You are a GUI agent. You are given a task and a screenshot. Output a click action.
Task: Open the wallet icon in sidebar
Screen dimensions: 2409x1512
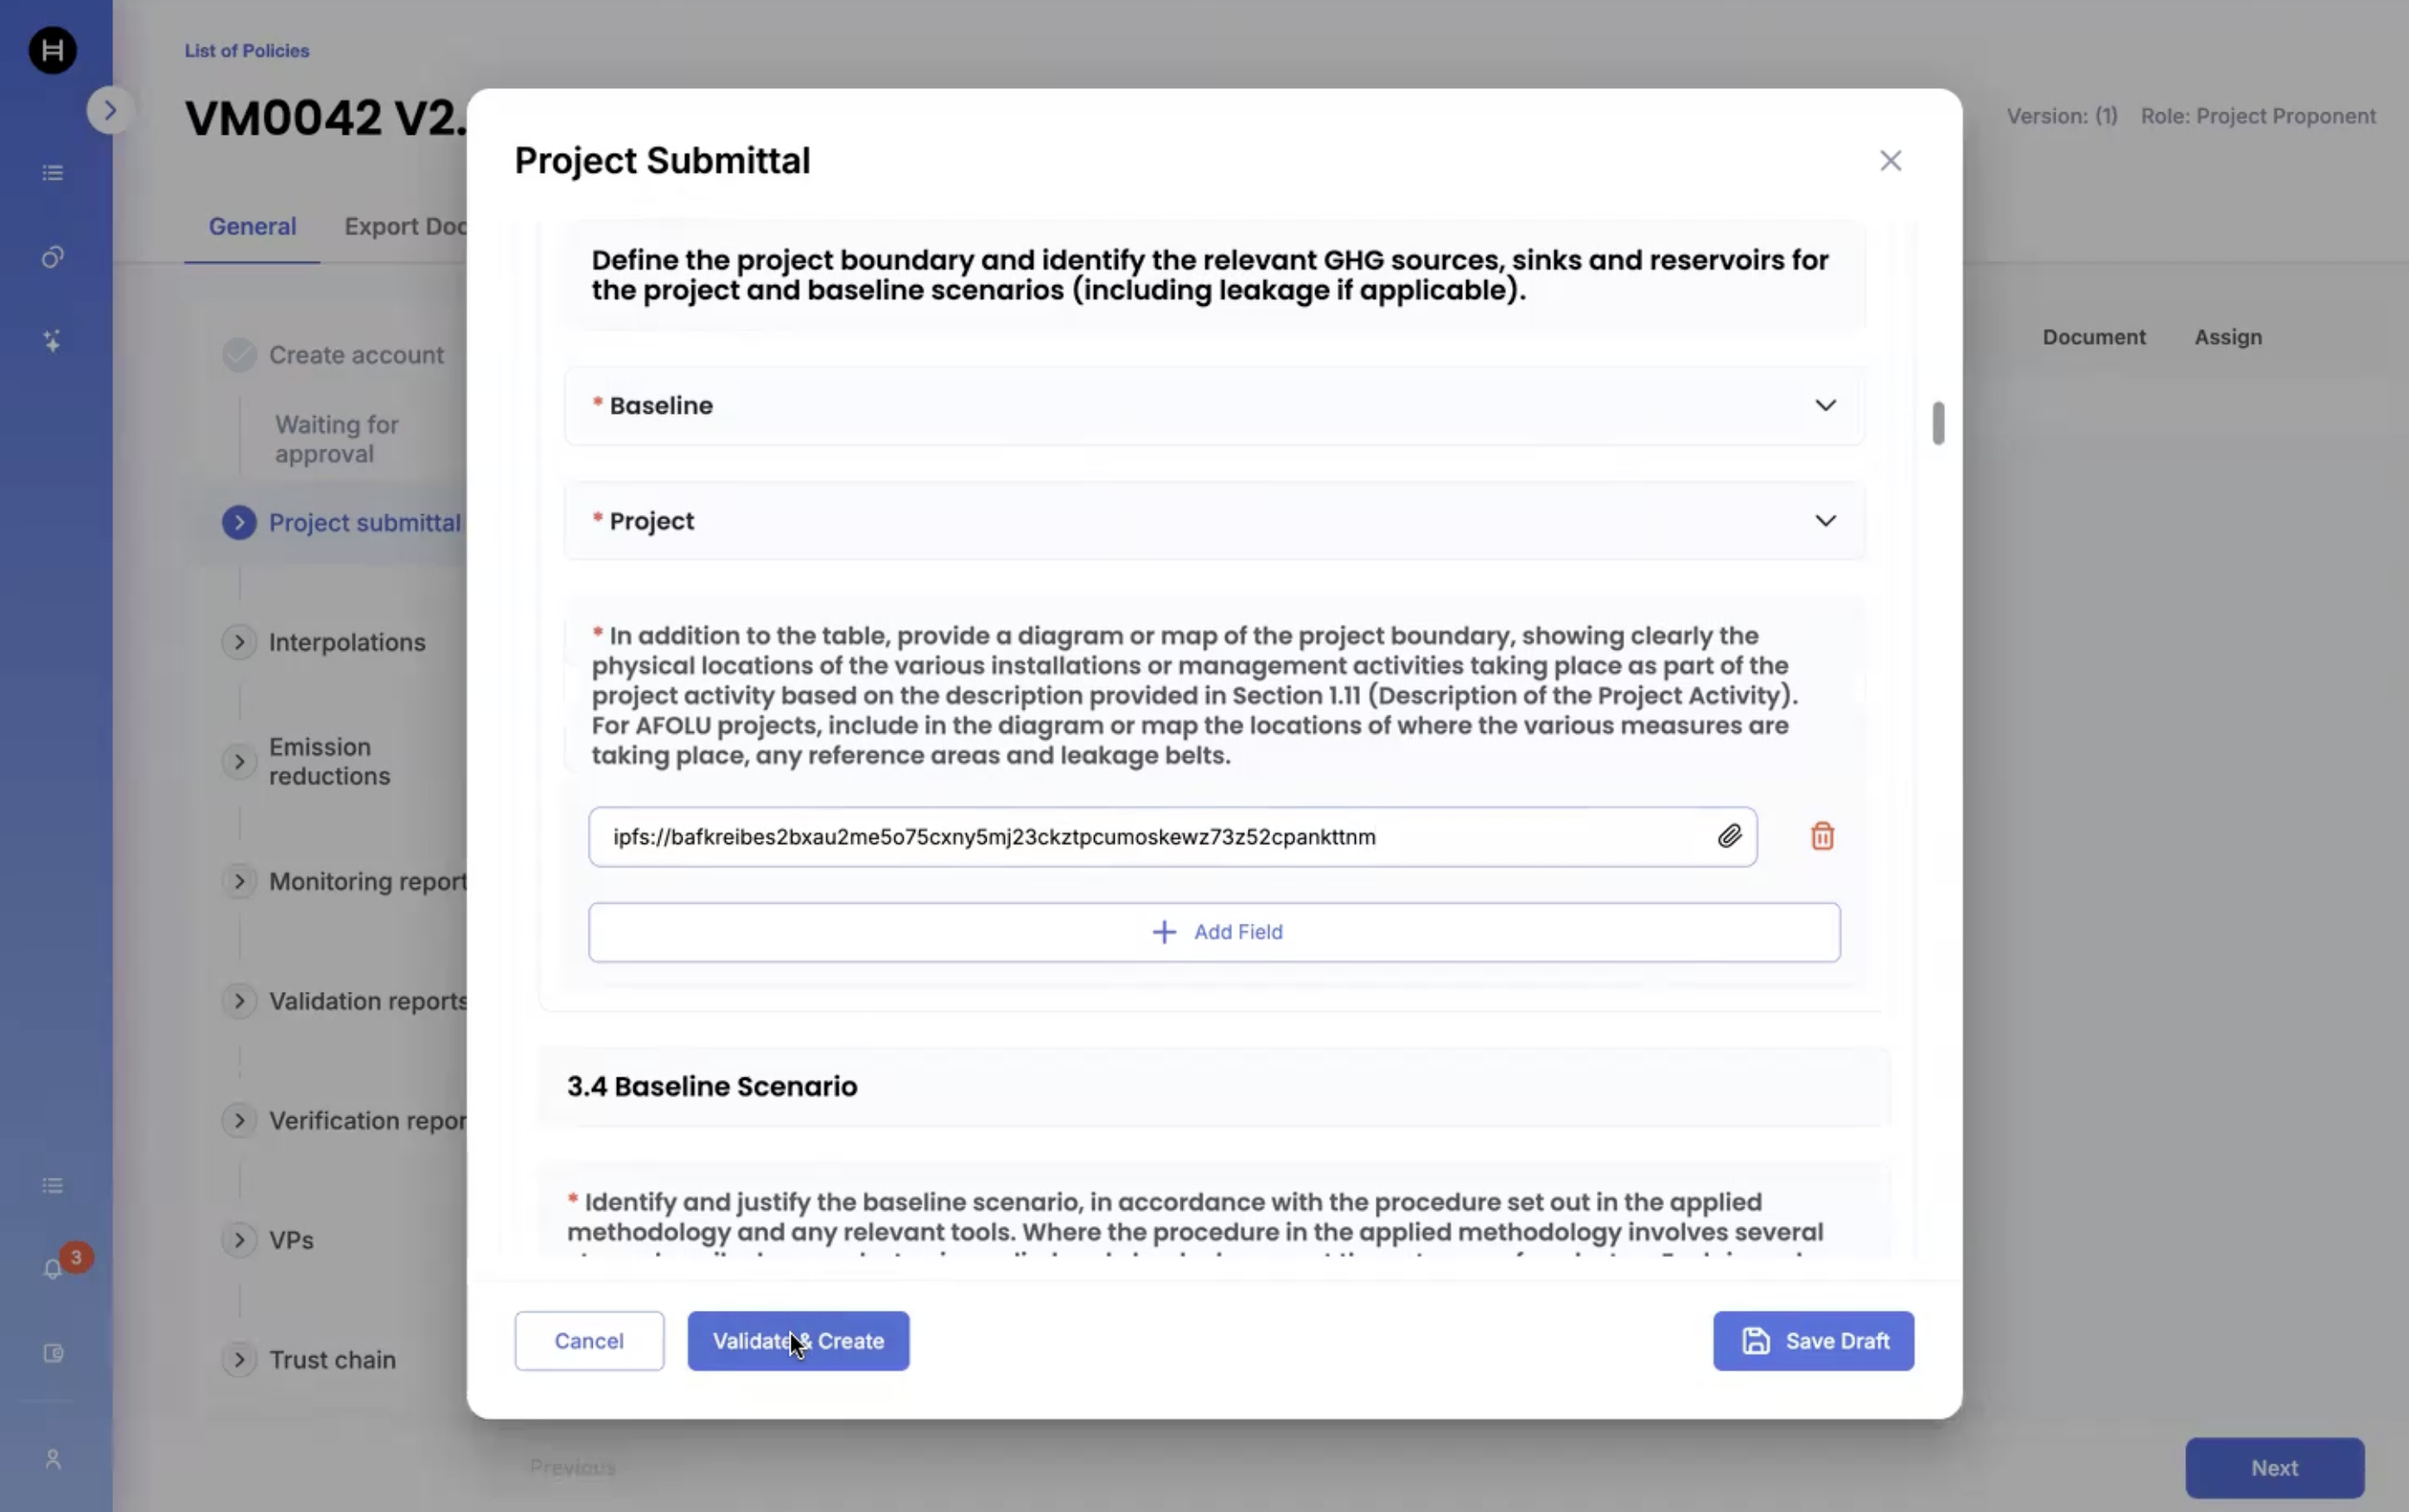(x=53, y=1353)
